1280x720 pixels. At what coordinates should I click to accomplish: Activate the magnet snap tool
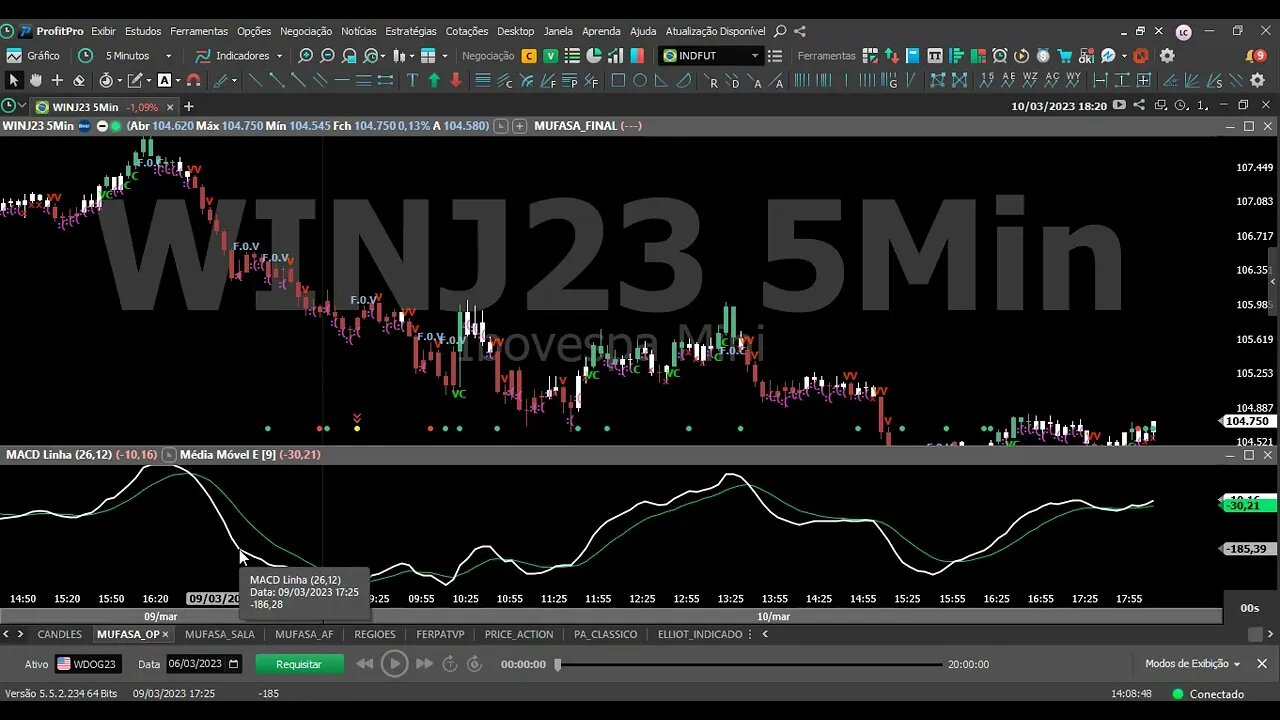point(194,80)
